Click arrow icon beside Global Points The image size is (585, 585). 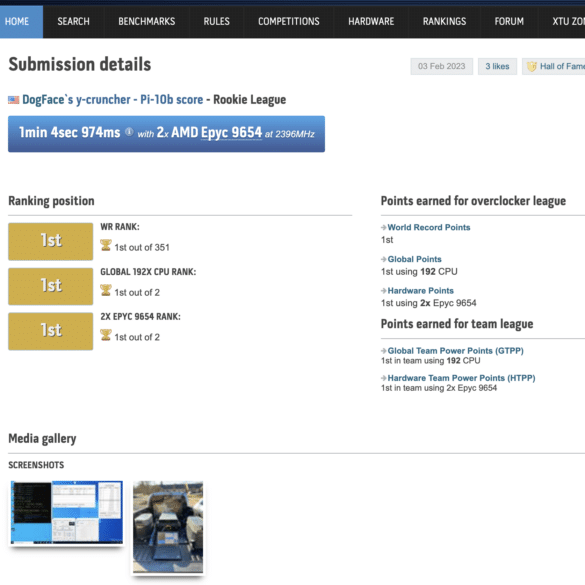click(x=384, y=259)
